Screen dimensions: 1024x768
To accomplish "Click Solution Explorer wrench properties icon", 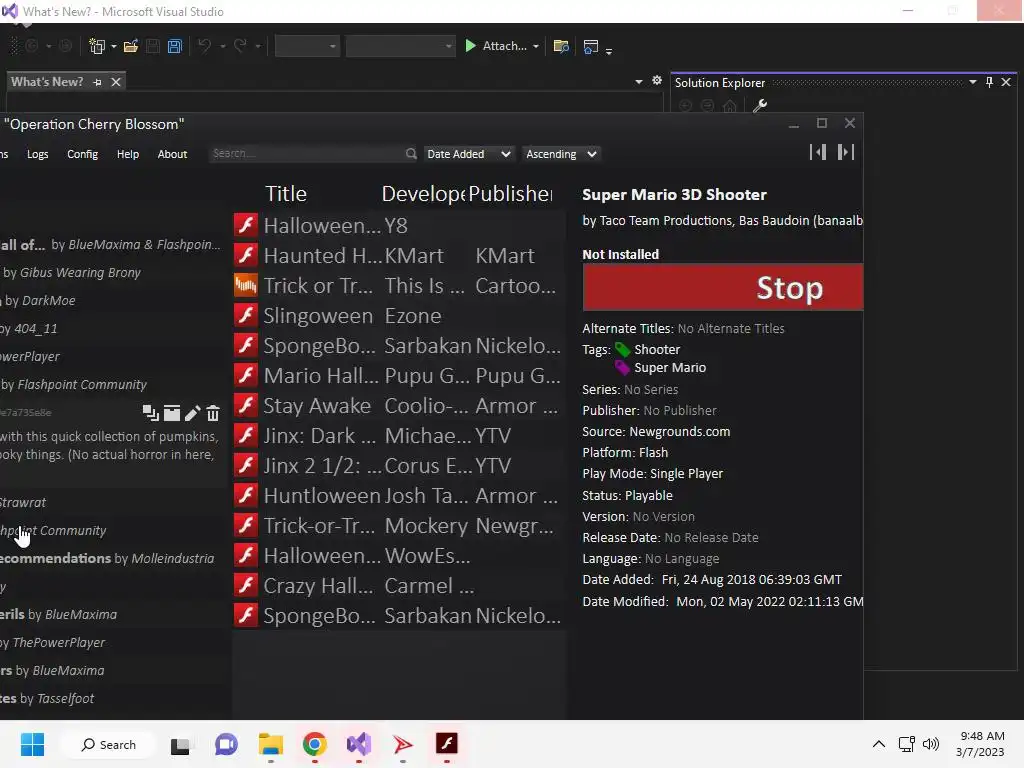I will (760, 105).
